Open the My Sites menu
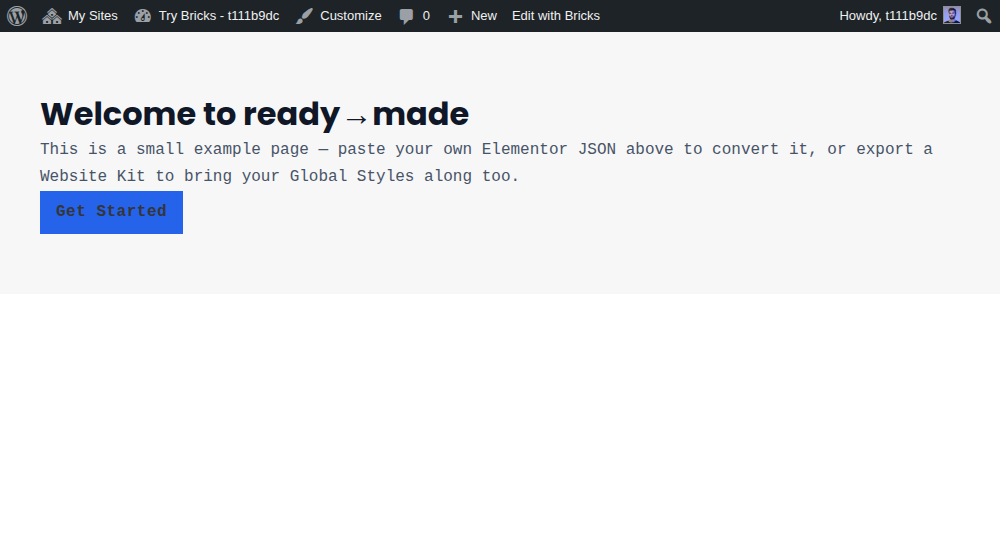This screenshot has width=1000, height=560. [80, 16]
